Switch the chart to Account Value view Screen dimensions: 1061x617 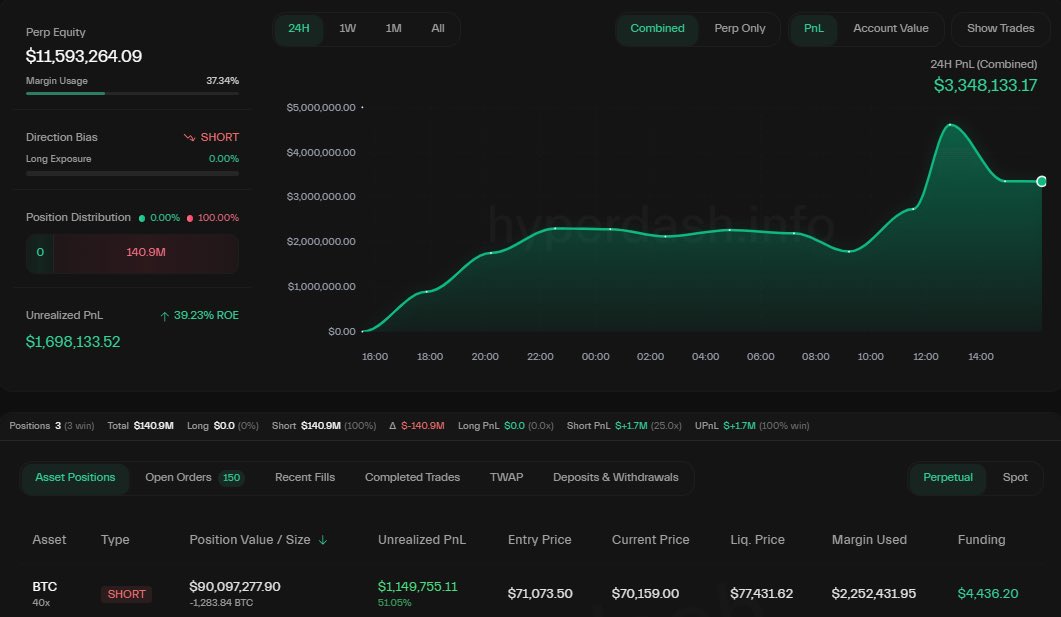tap(890, 28)
